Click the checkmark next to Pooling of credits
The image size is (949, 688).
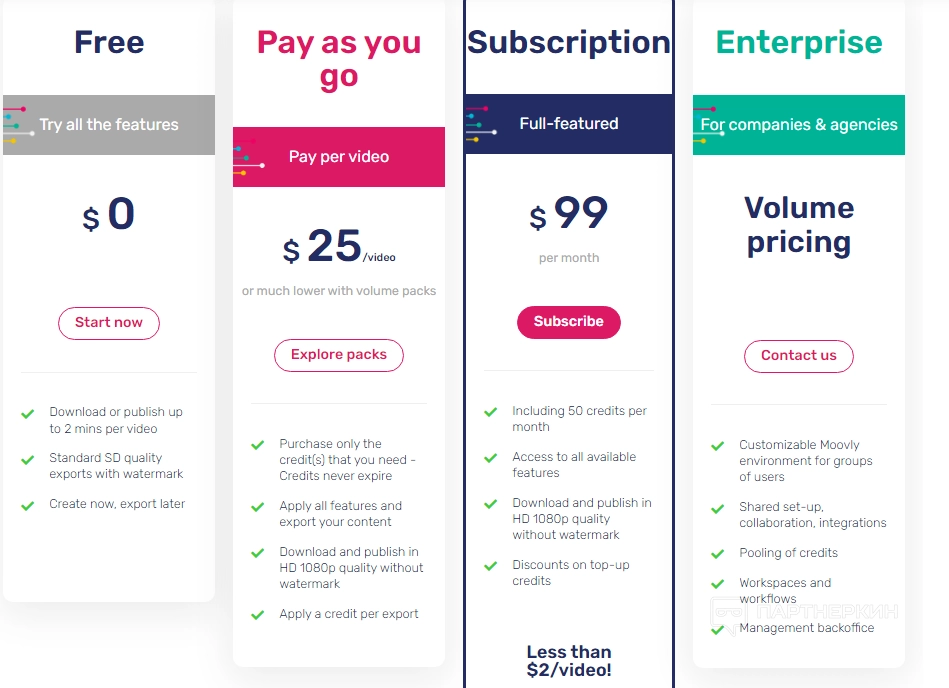(717, 554)
